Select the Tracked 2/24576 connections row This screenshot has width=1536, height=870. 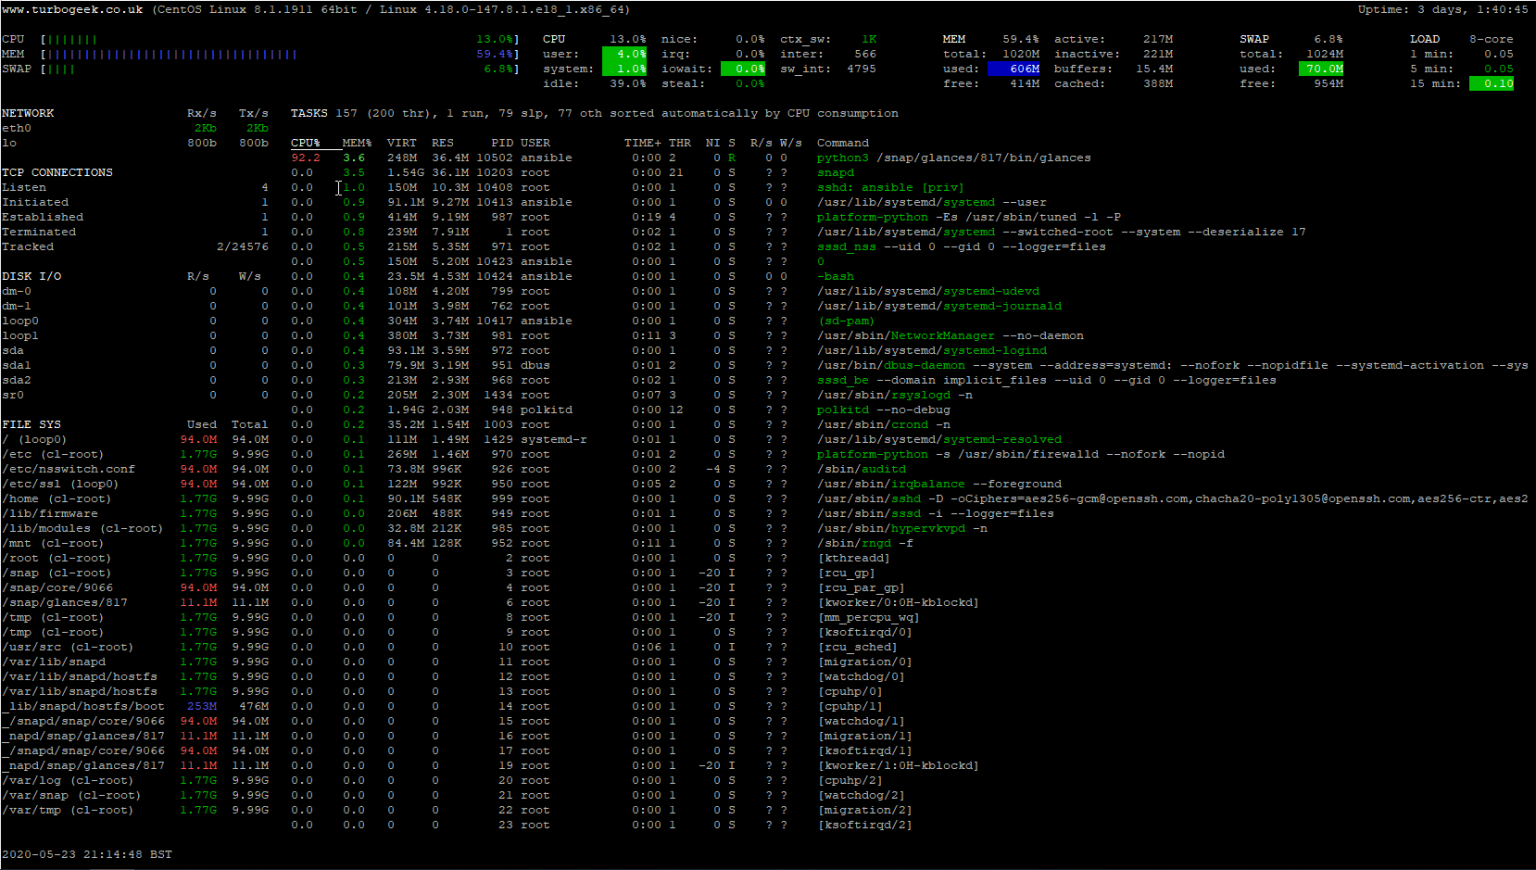click(x=135, y=247)
